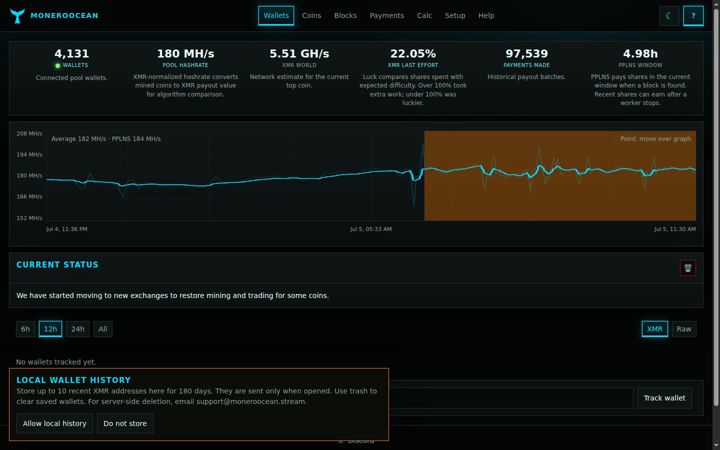Switch hashrate display to Raw

pyautogui.click(x=684, y=329)
